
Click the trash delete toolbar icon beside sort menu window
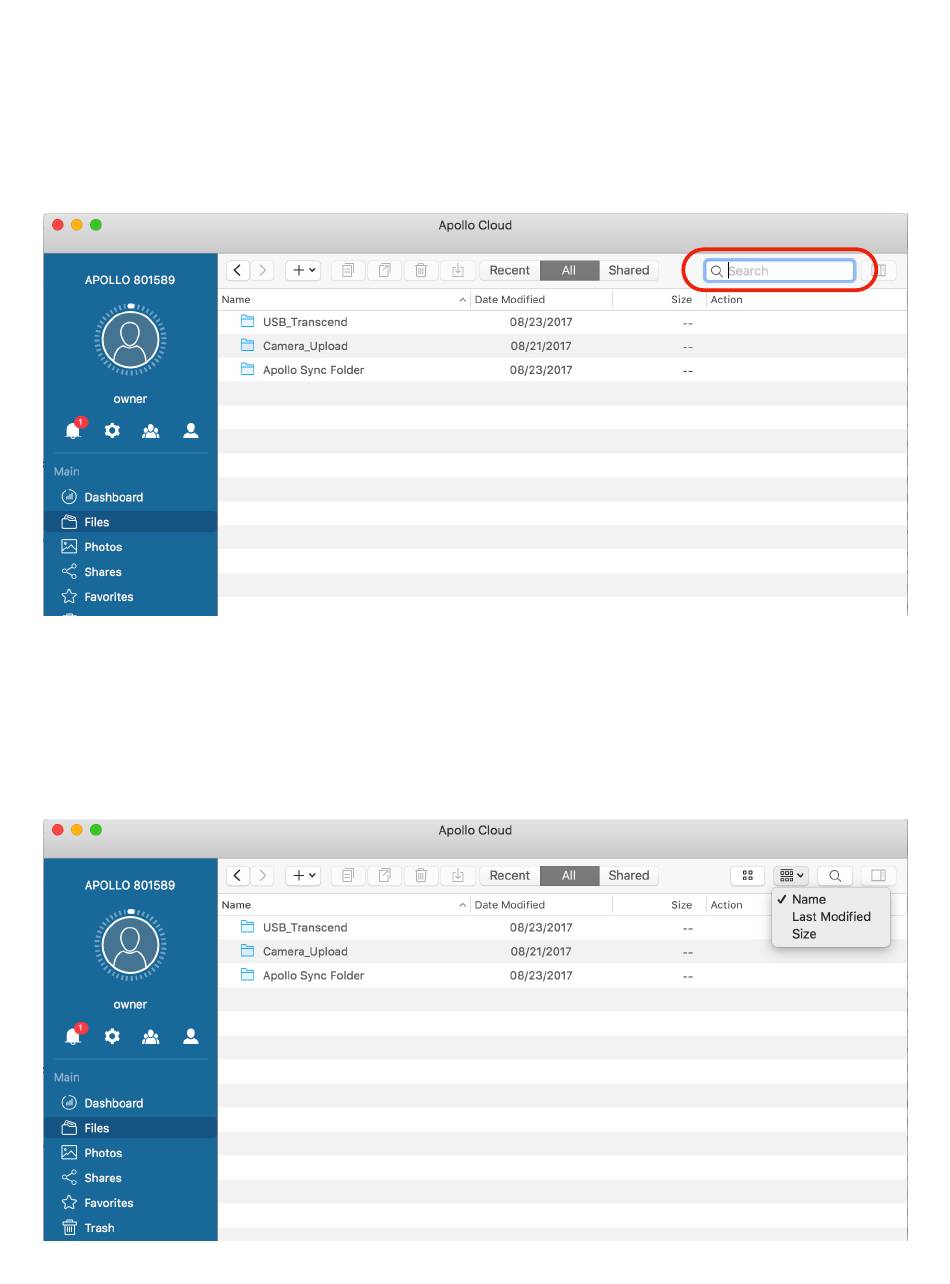(x=421, y=876)
